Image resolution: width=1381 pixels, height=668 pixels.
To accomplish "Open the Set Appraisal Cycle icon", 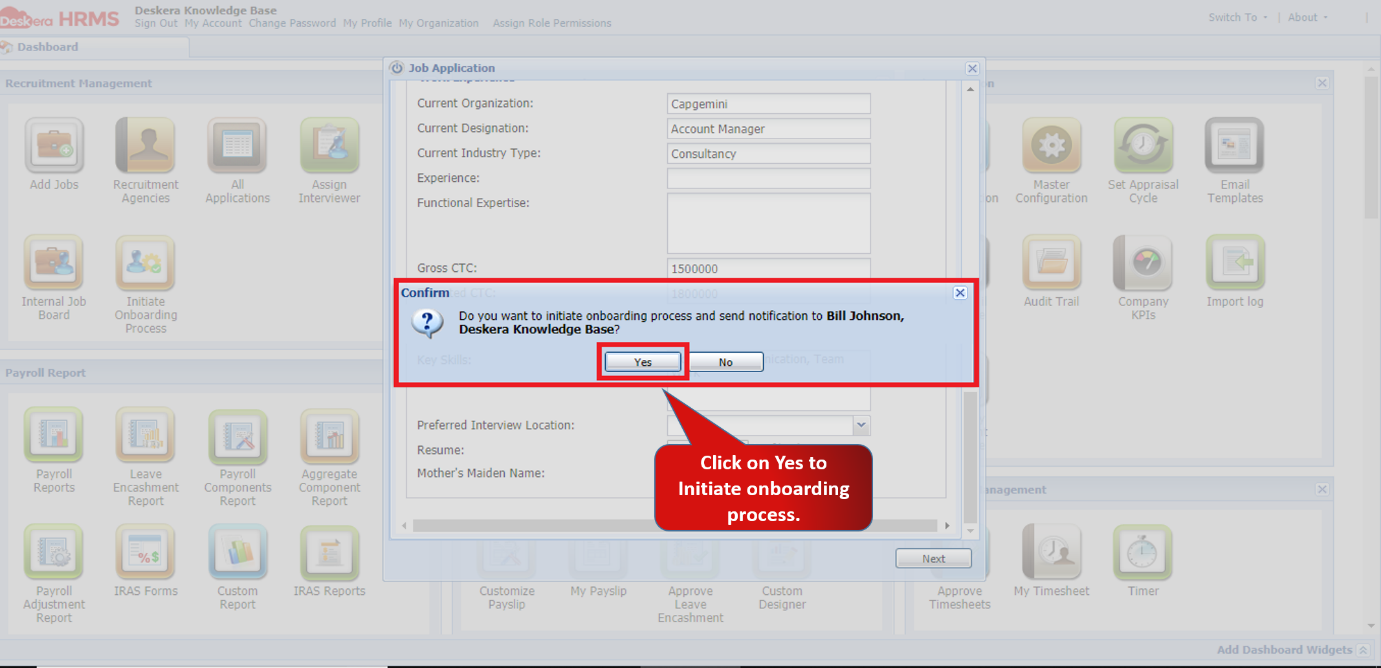I will [1143, 146].
